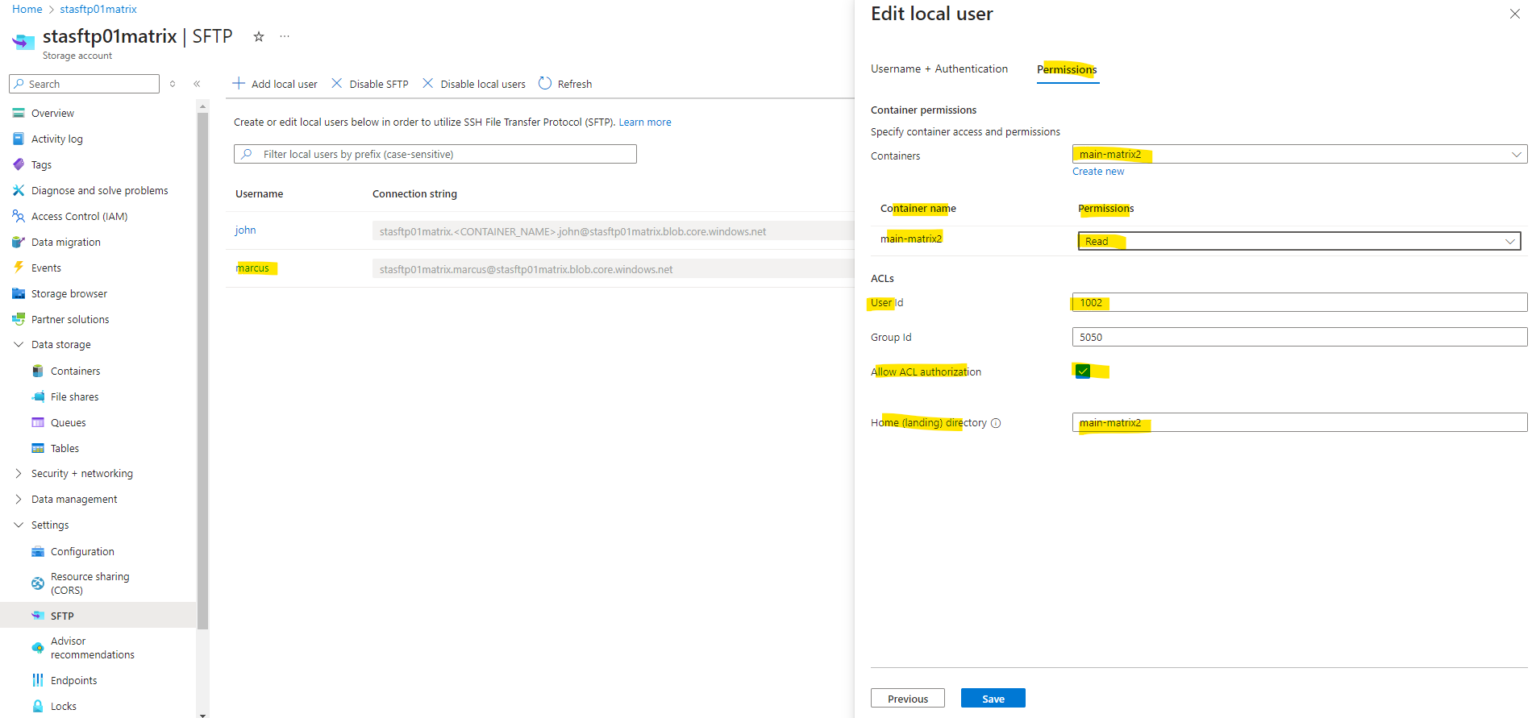Viewport: 1536px width, 718px height.
Task: Favorite stasftp01matrix with the star icon
Action: tap(258, 36)
